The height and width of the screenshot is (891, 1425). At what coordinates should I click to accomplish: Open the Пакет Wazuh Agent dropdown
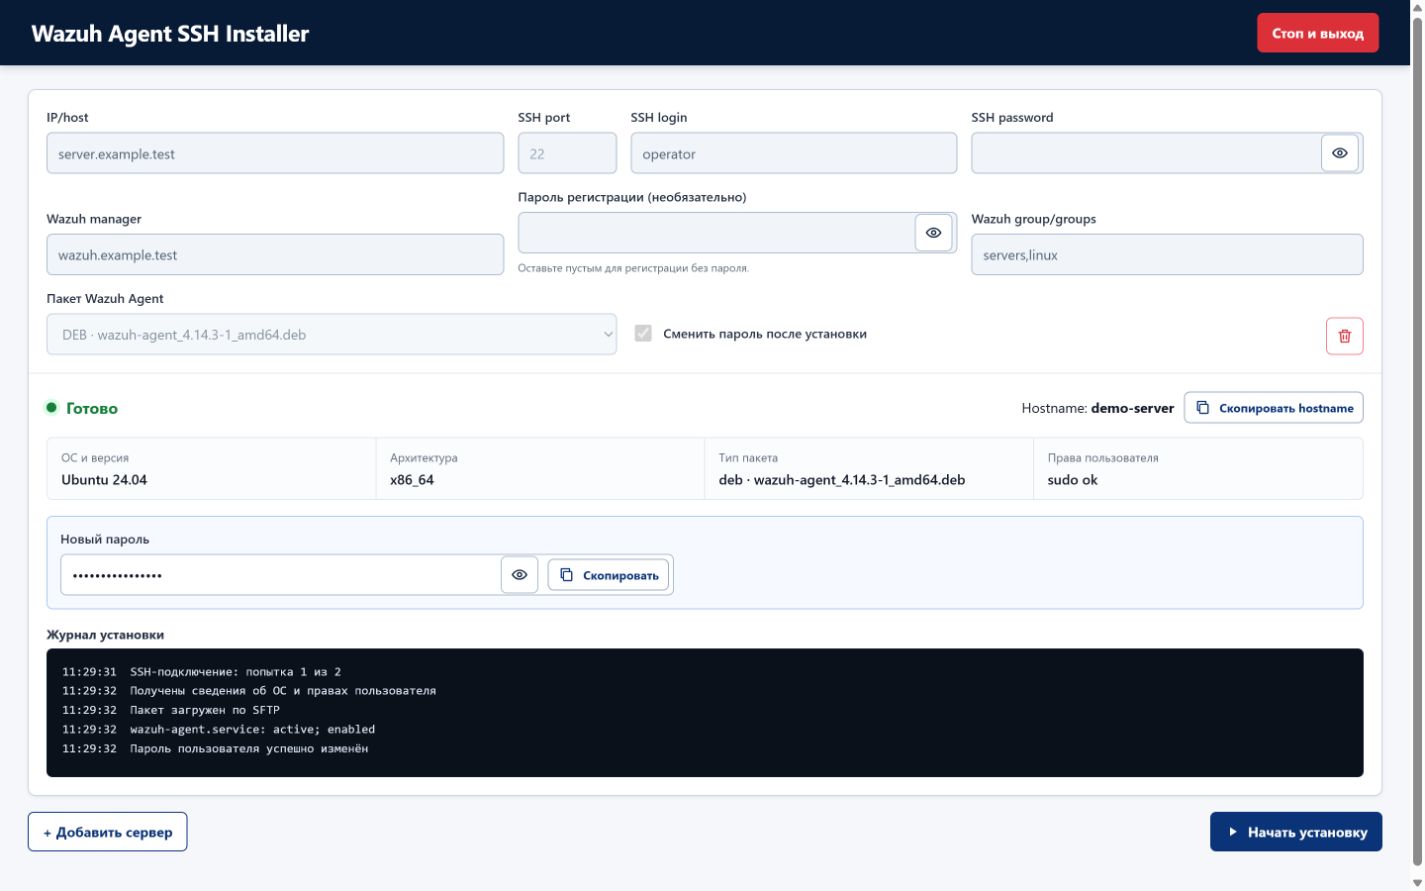pos(331,334)
